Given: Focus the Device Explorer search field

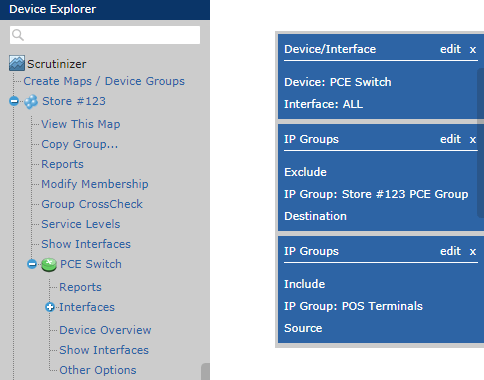Looking at the screenshot, I should tap(105, 35).
